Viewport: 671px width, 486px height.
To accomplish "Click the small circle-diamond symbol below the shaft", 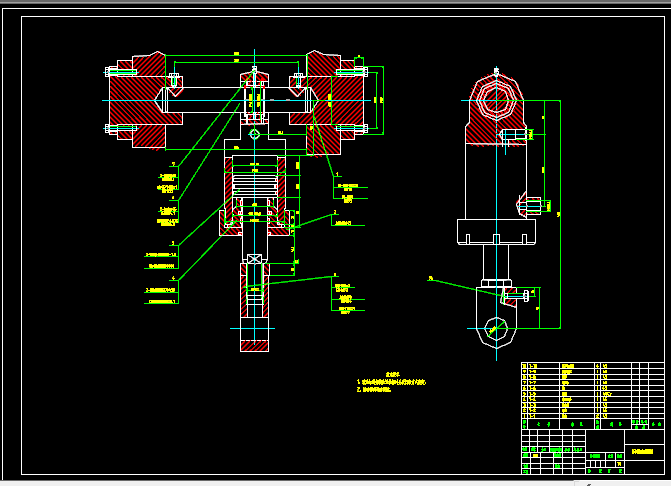I will coord(254,134).
